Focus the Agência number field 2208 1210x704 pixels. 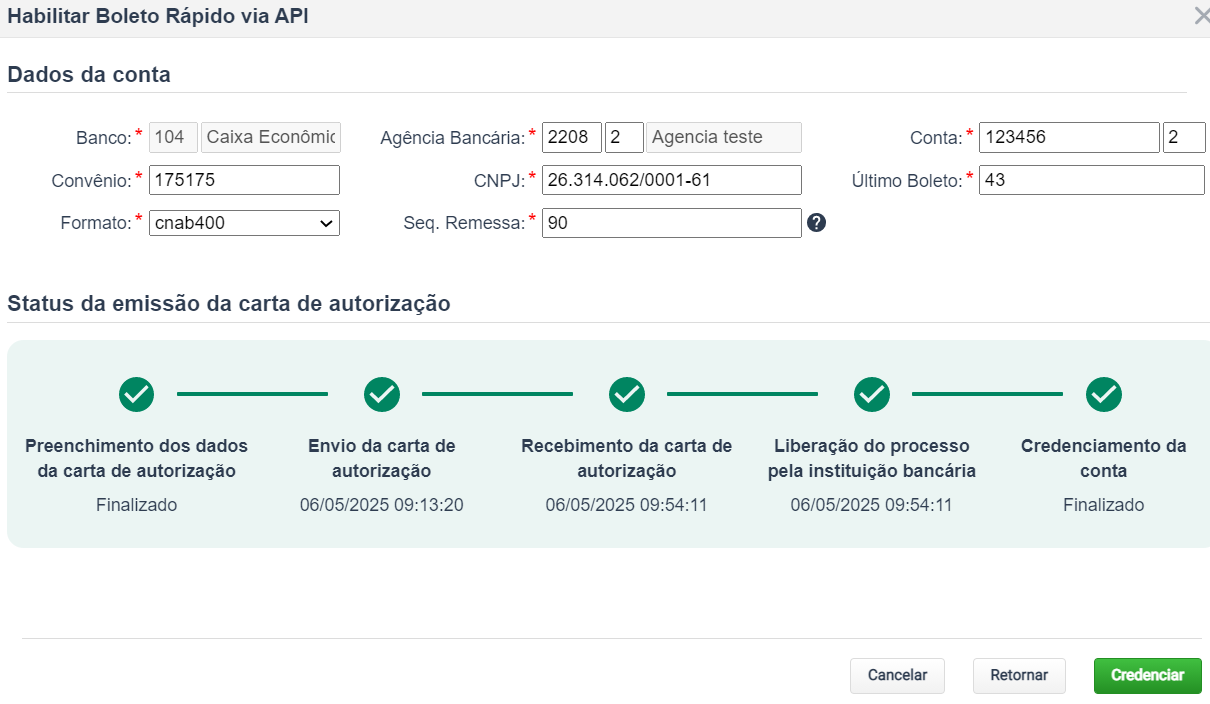(x=572, y=137)
